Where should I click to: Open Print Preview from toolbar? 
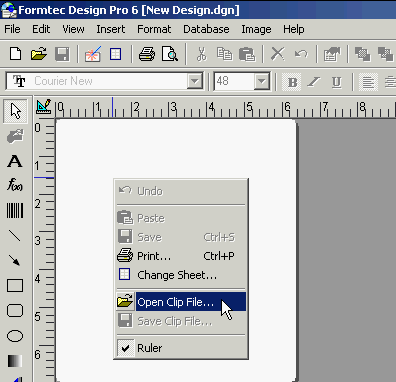coord(170,54)
